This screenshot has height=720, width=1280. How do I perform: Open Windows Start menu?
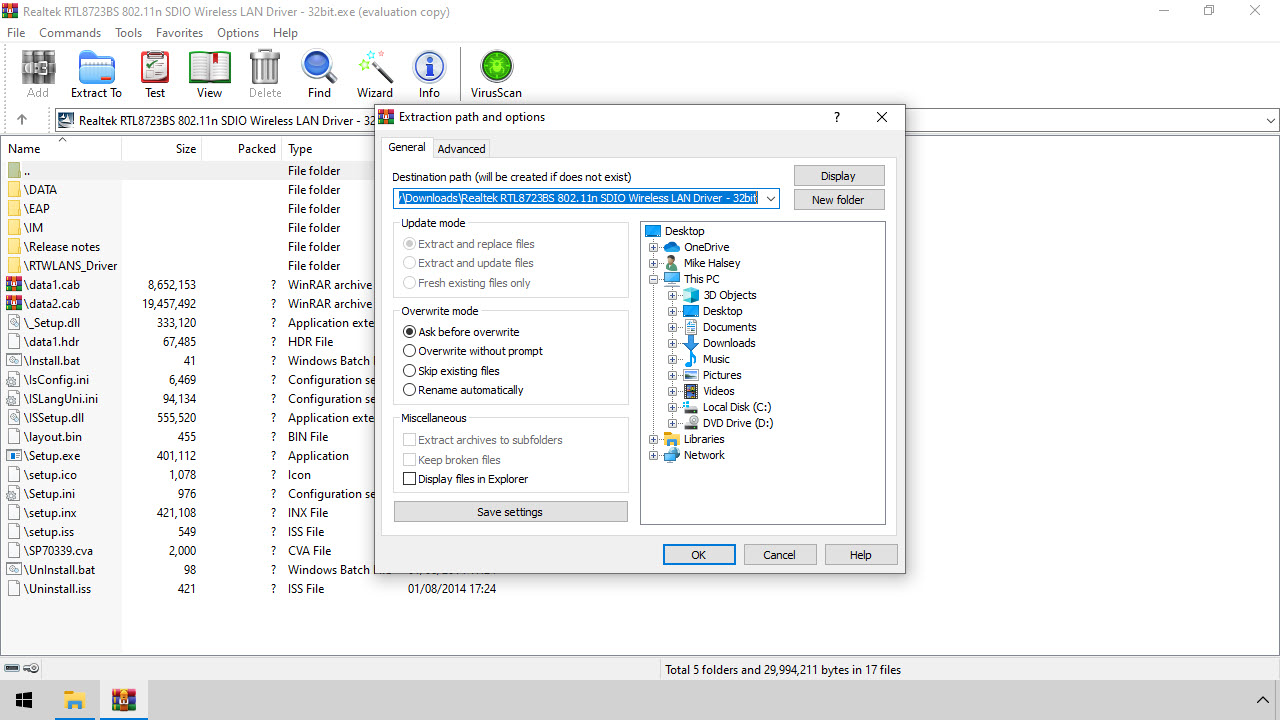point(24,700)
